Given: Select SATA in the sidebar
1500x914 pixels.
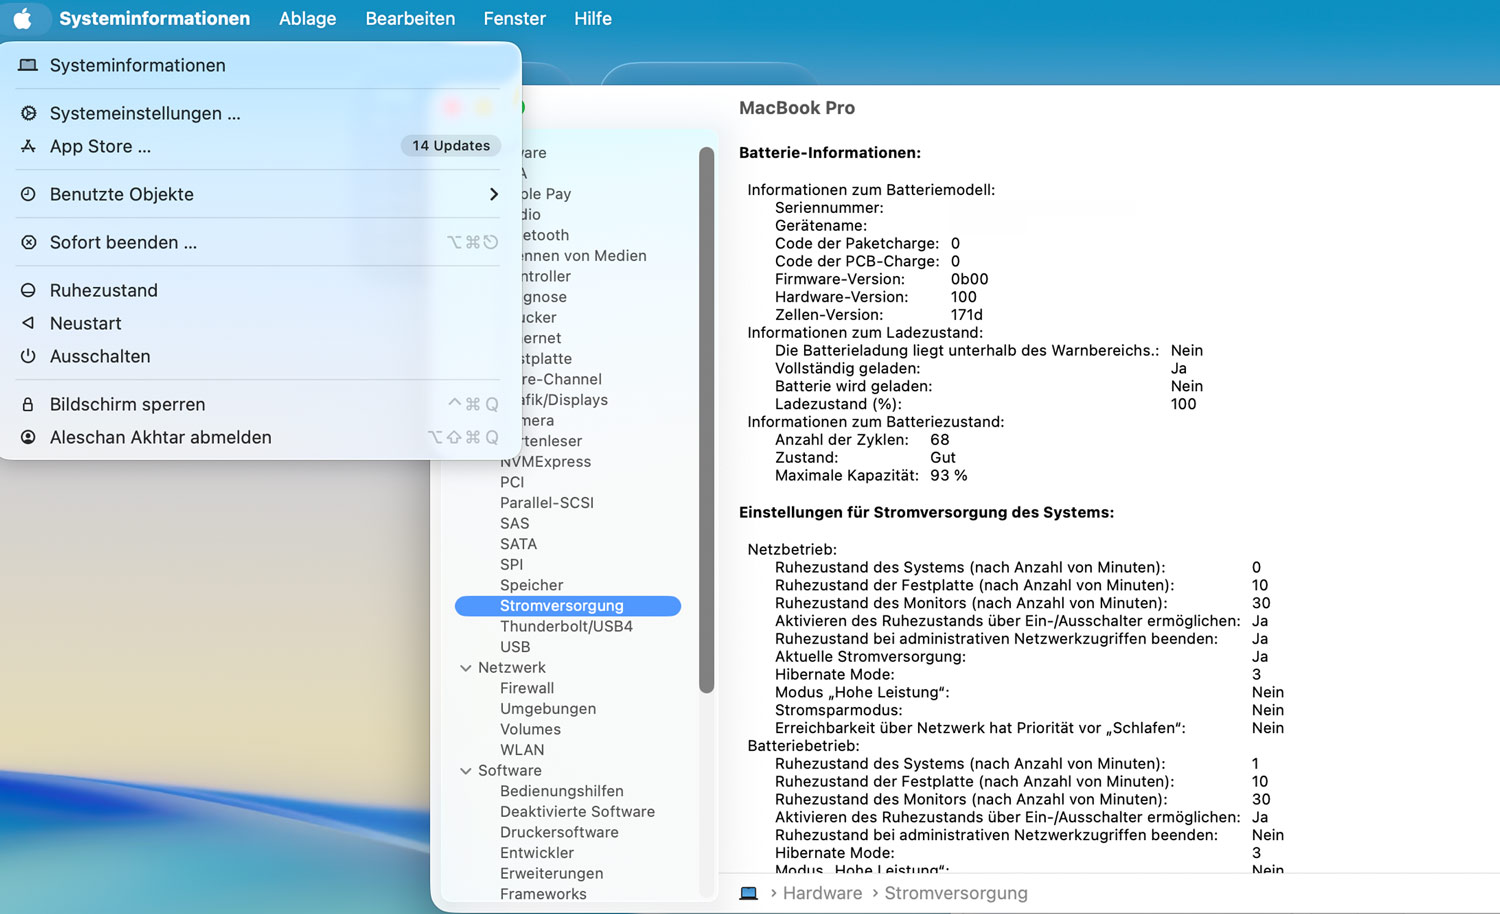Looking at the screenshot, I should click(518, 544).
